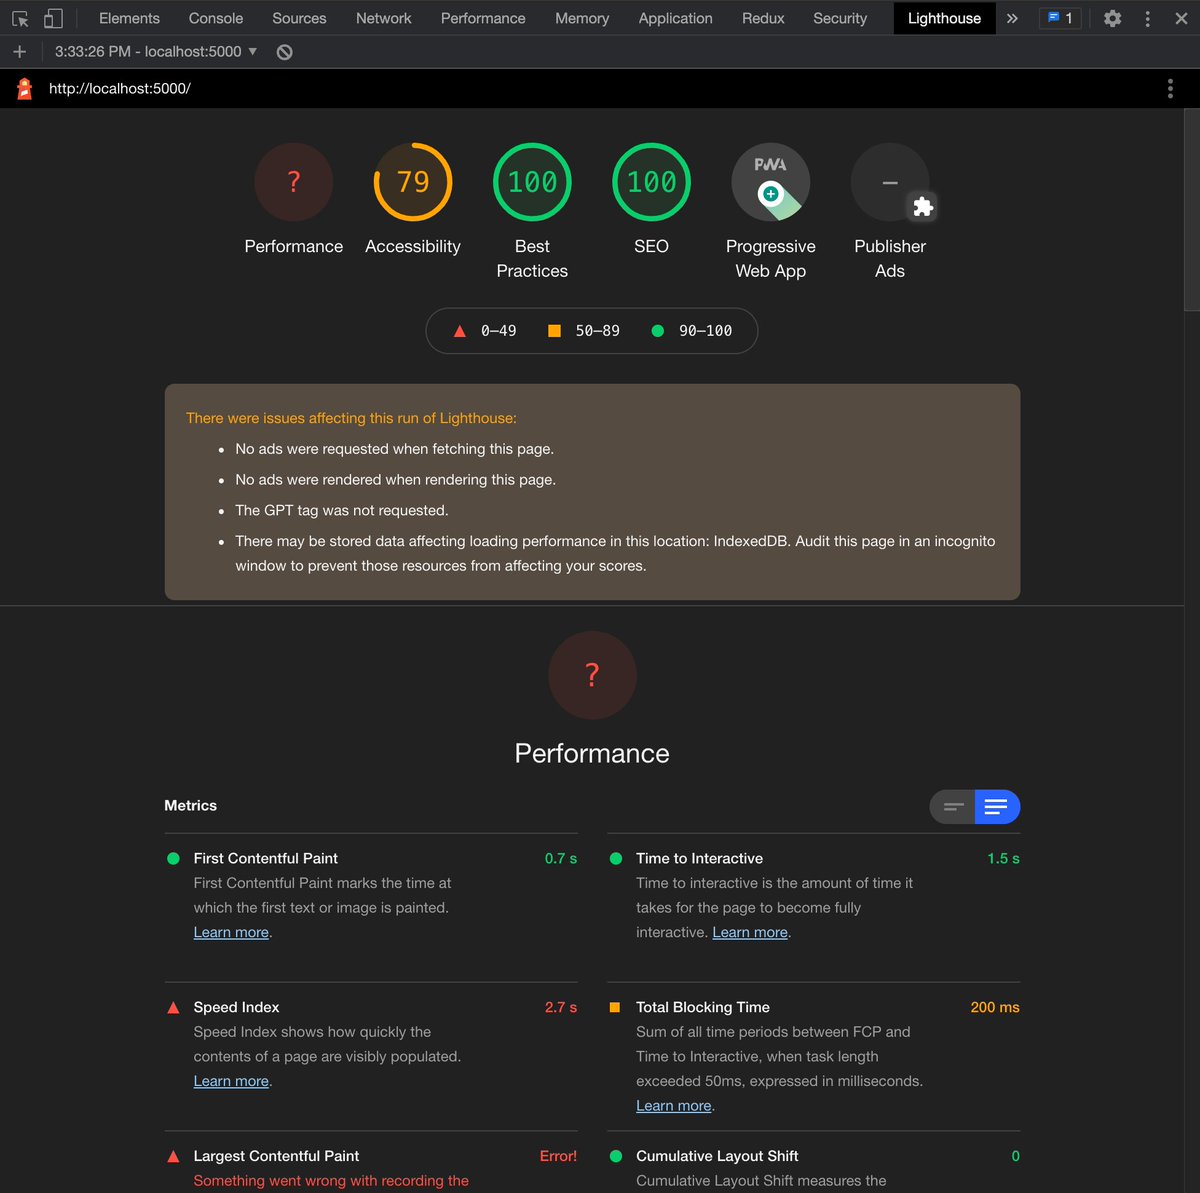Click the Largest Contentful Paint metric title
This screenshot has height=1193, width=1200.
pos(276,1156)
